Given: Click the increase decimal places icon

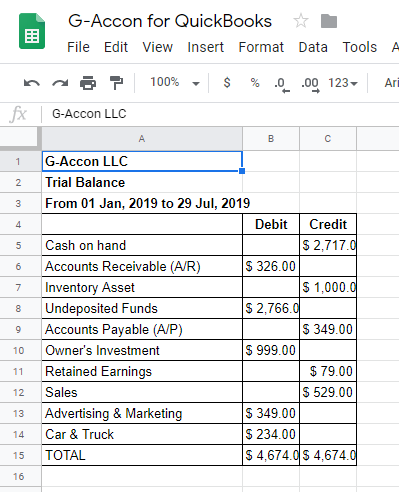Looking at the screenshot, I should pos(310,84).
